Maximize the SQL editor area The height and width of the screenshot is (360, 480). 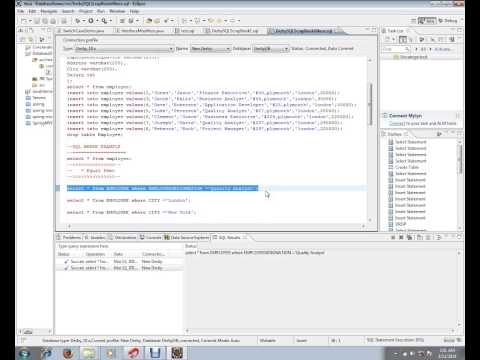374,30
